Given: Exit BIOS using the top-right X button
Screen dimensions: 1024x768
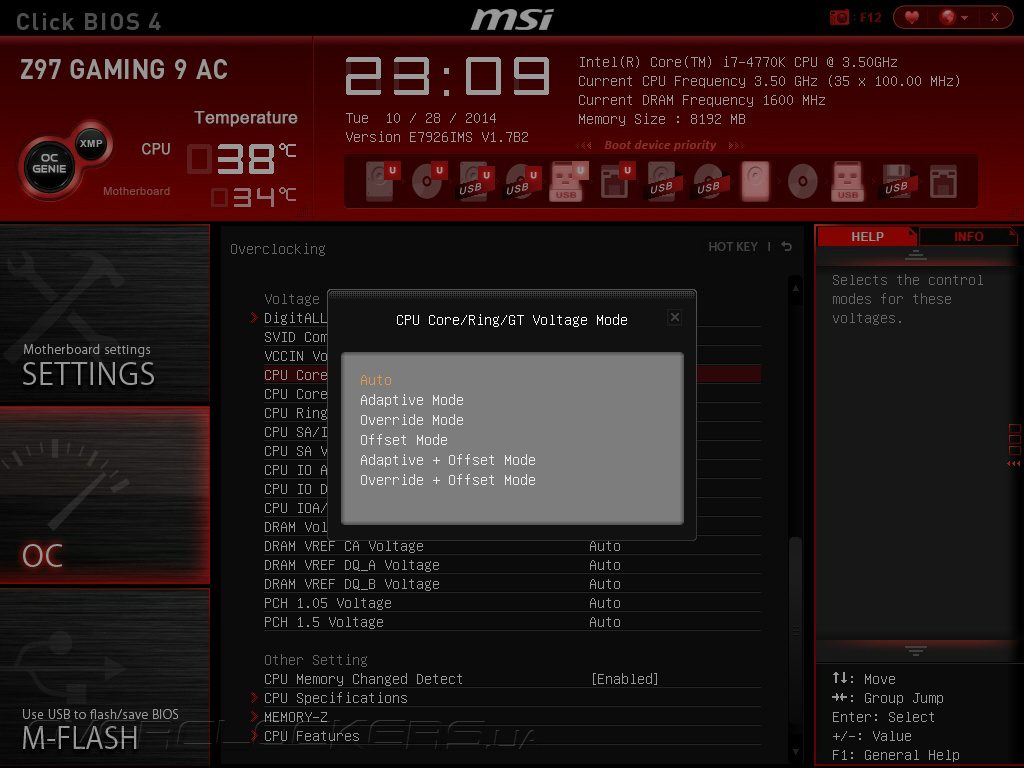Looking at the screenshot, I should pos(994,18).
